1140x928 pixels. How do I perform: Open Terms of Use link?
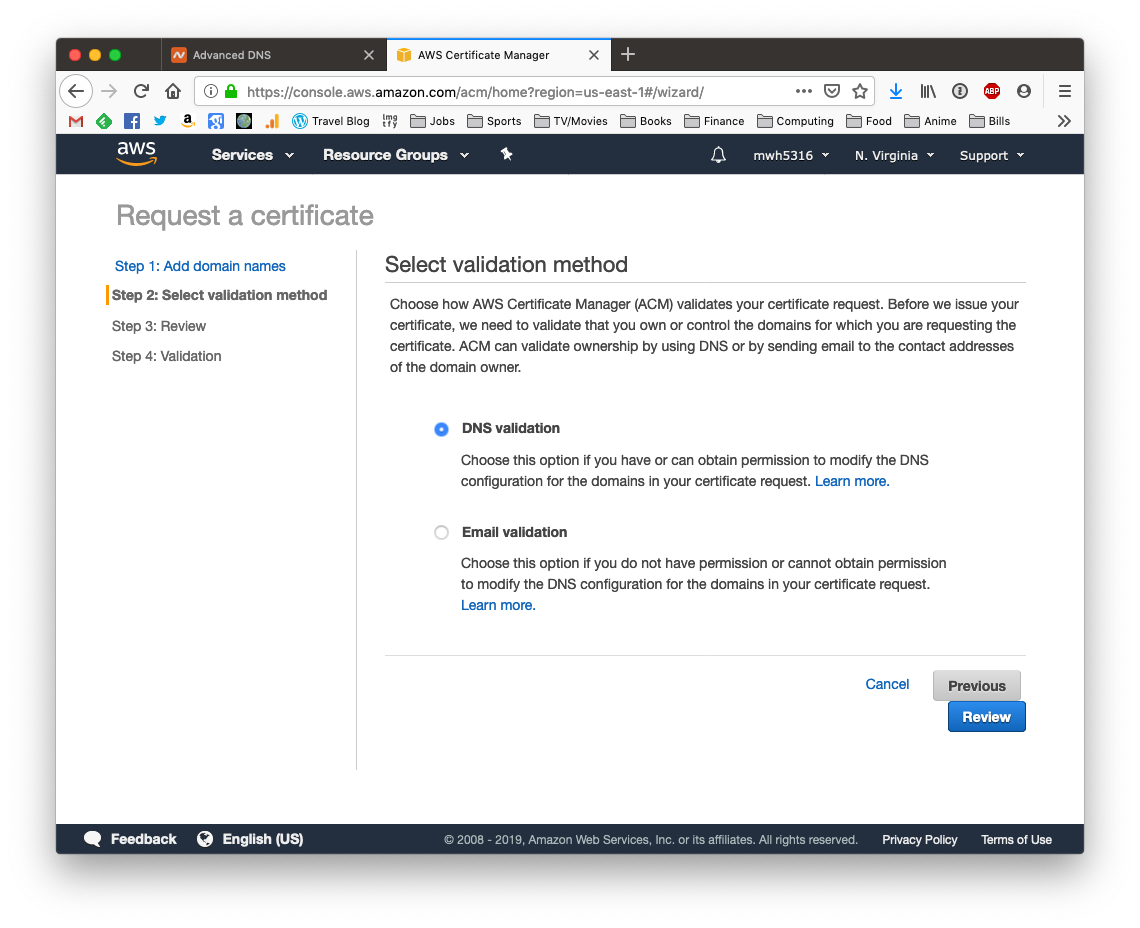point(1016,840)
